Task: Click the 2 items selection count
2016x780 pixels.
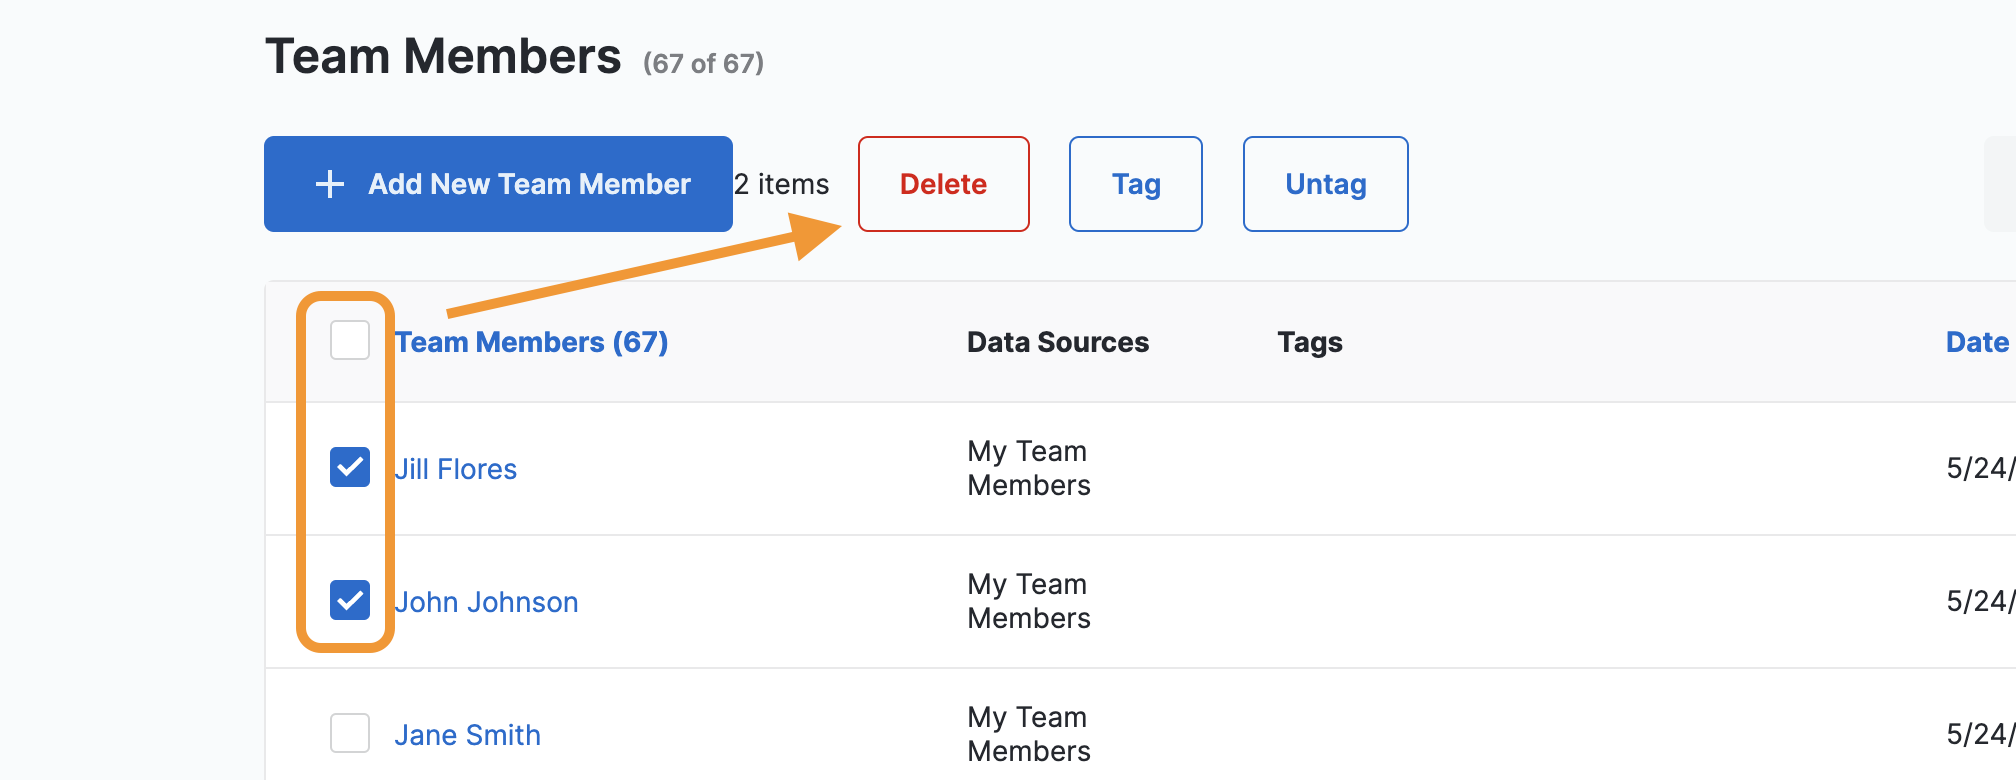Action: pyautogui.click(x=782, y=184)
